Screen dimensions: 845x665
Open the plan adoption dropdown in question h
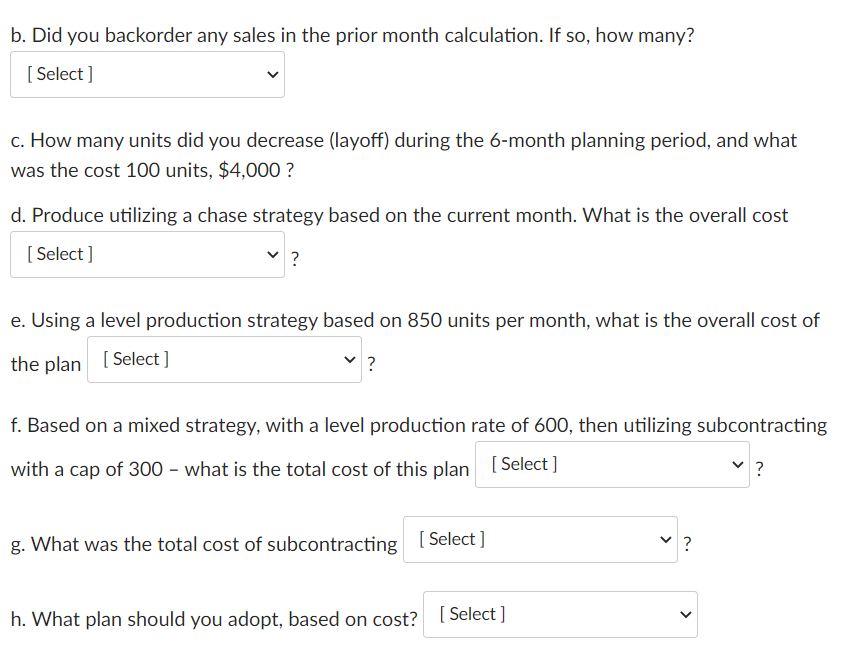click(560, 614)
